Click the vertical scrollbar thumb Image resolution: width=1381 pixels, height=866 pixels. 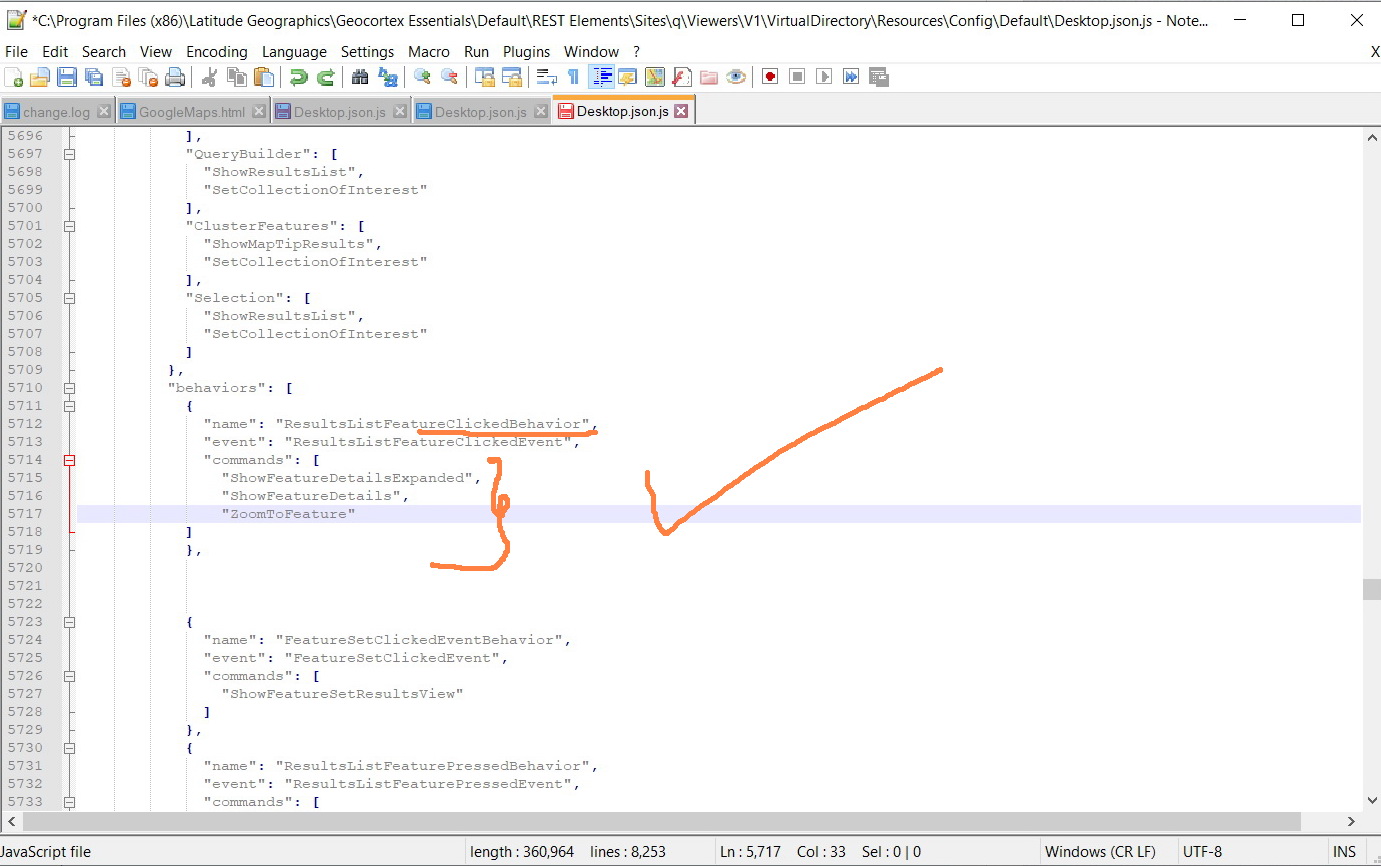(x=1371, y=589)
